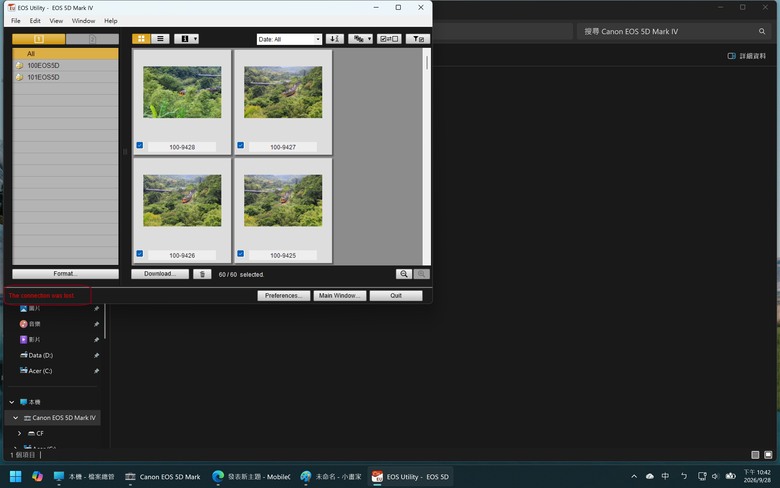Switch to thumbnail grid view
780x488 pixels.
(x=141, y=39)
